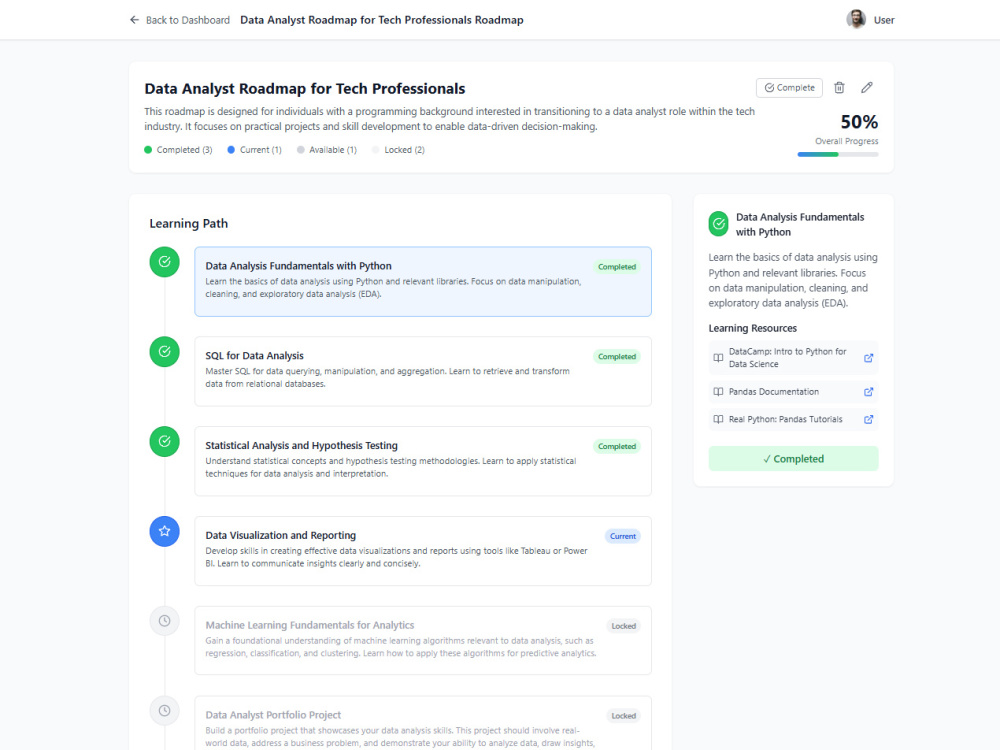
Task: Click book icon beside DataCamp resource
Action: click(x=718, y=358)
